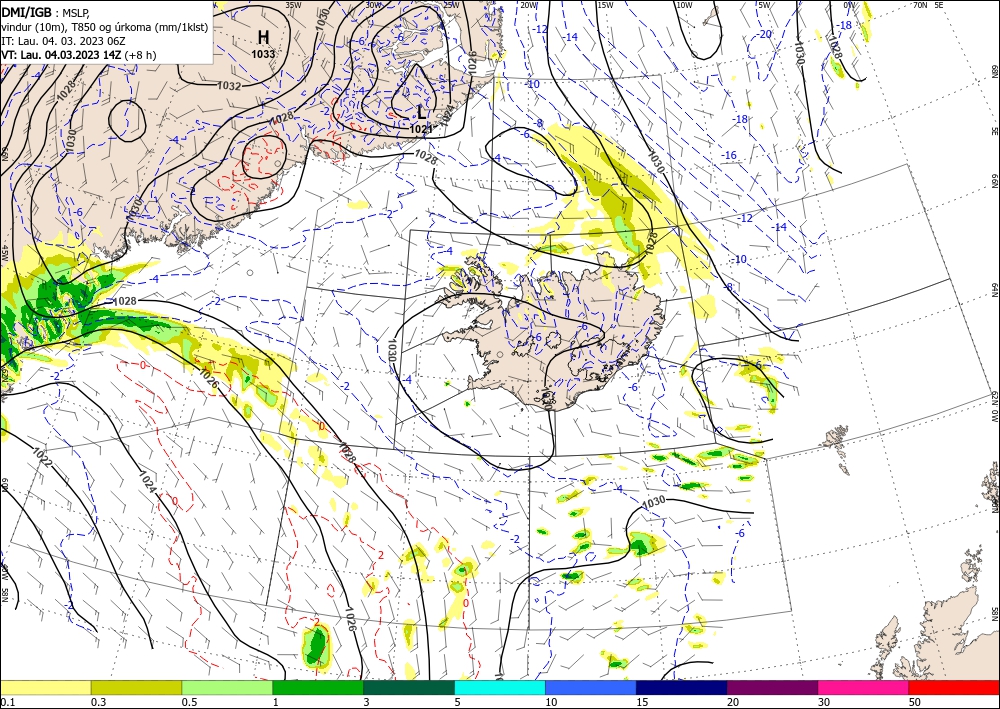Choose the navy 15–20 legend swatch

[681, 687]
